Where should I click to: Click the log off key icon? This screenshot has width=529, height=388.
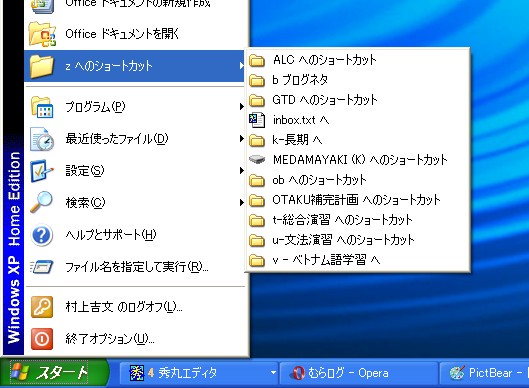click(x=42, y=307)
